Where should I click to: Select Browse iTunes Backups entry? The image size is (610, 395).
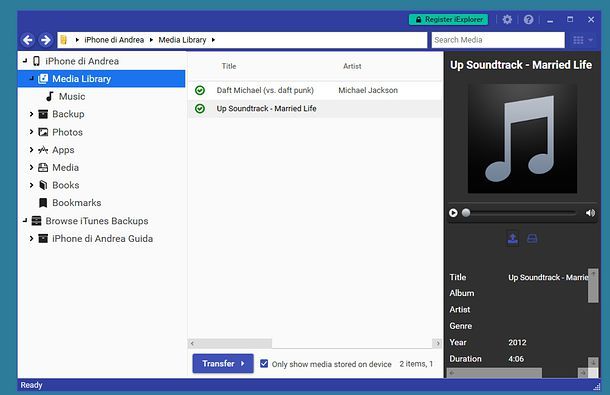[97, 221]
